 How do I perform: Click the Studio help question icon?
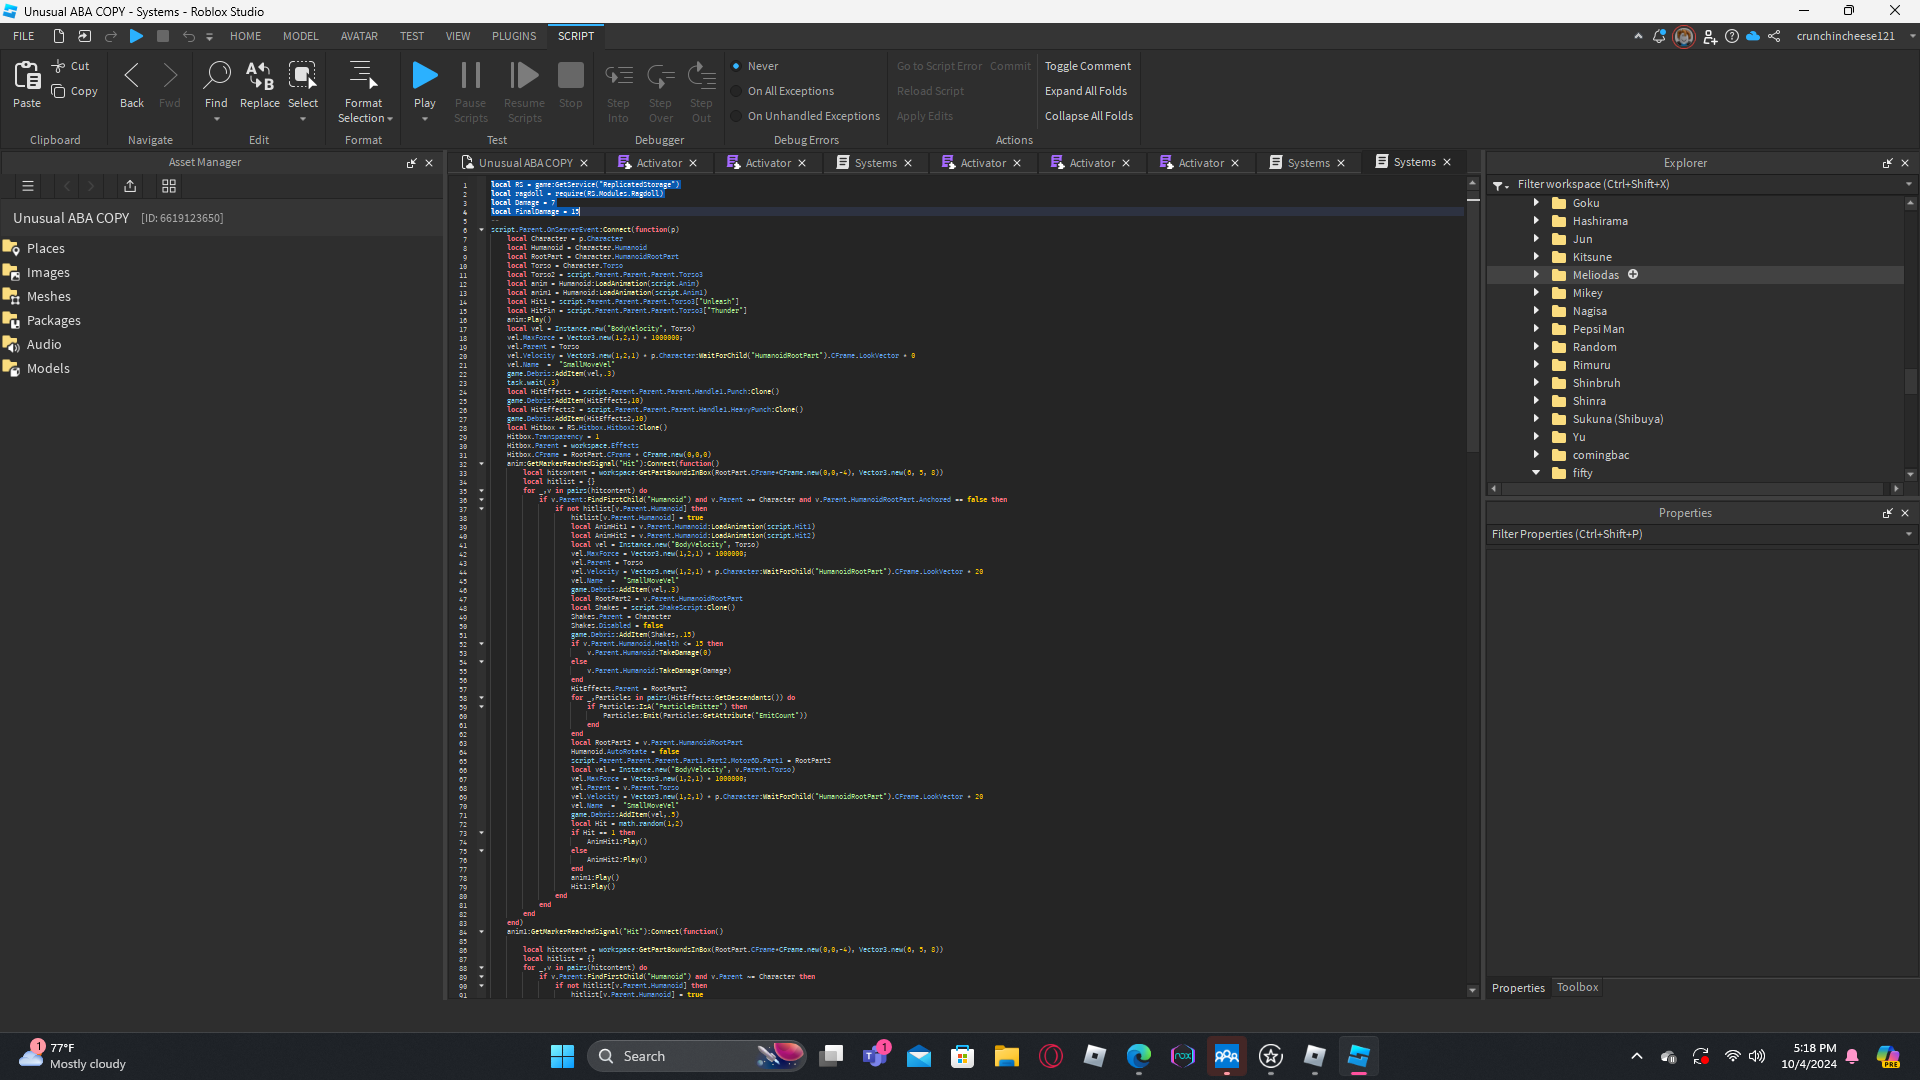click(1732, 36)
